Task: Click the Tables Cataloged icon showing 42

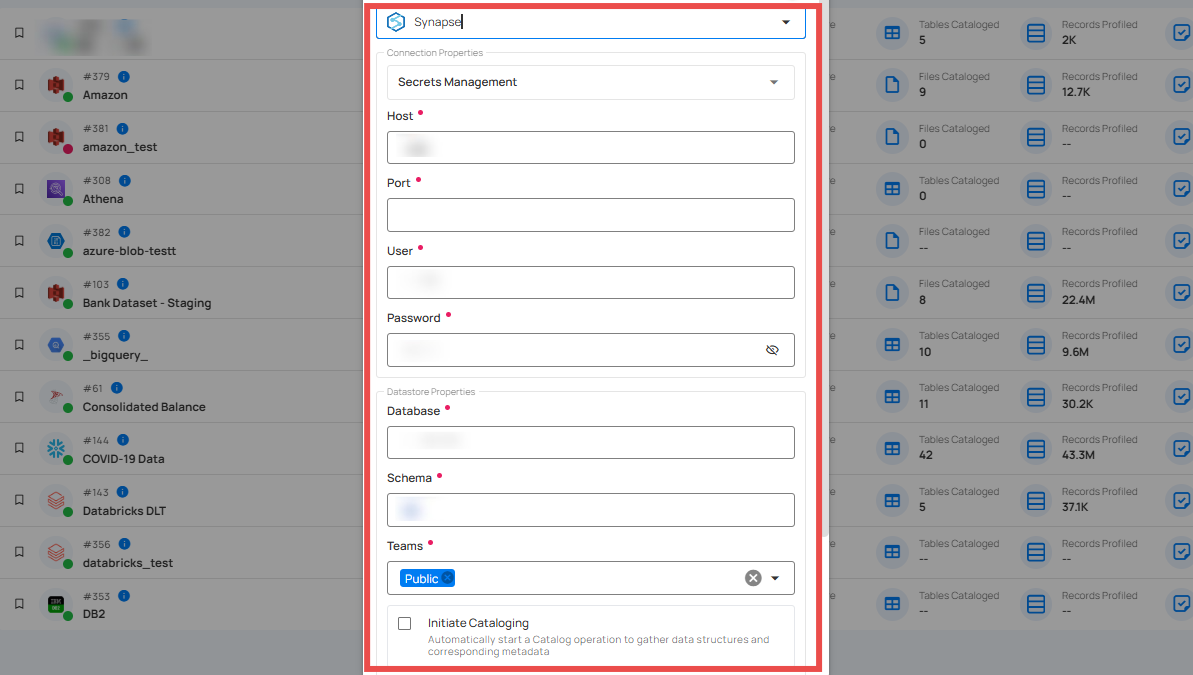Action: [891, 449]
